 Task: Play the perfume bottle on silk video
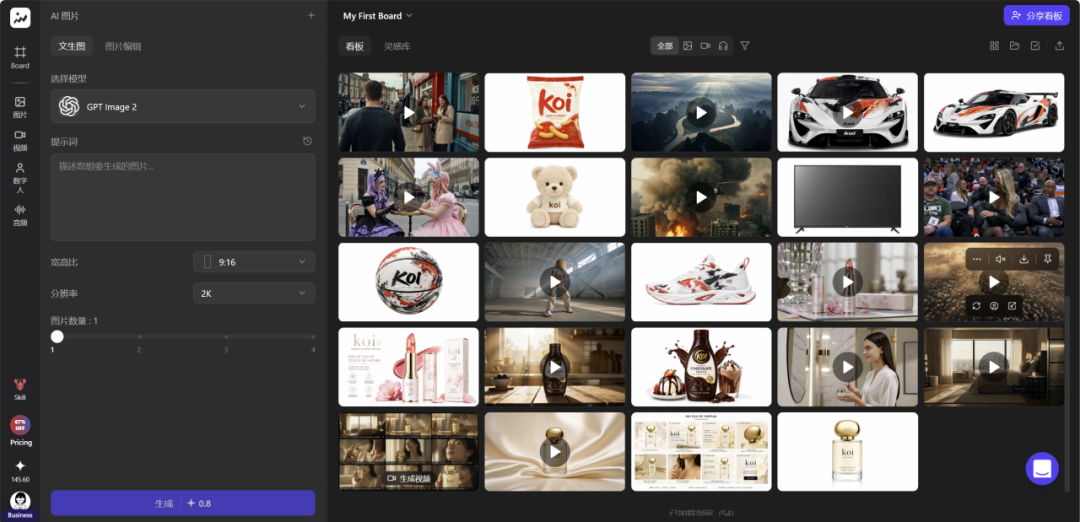coord(554,452)
